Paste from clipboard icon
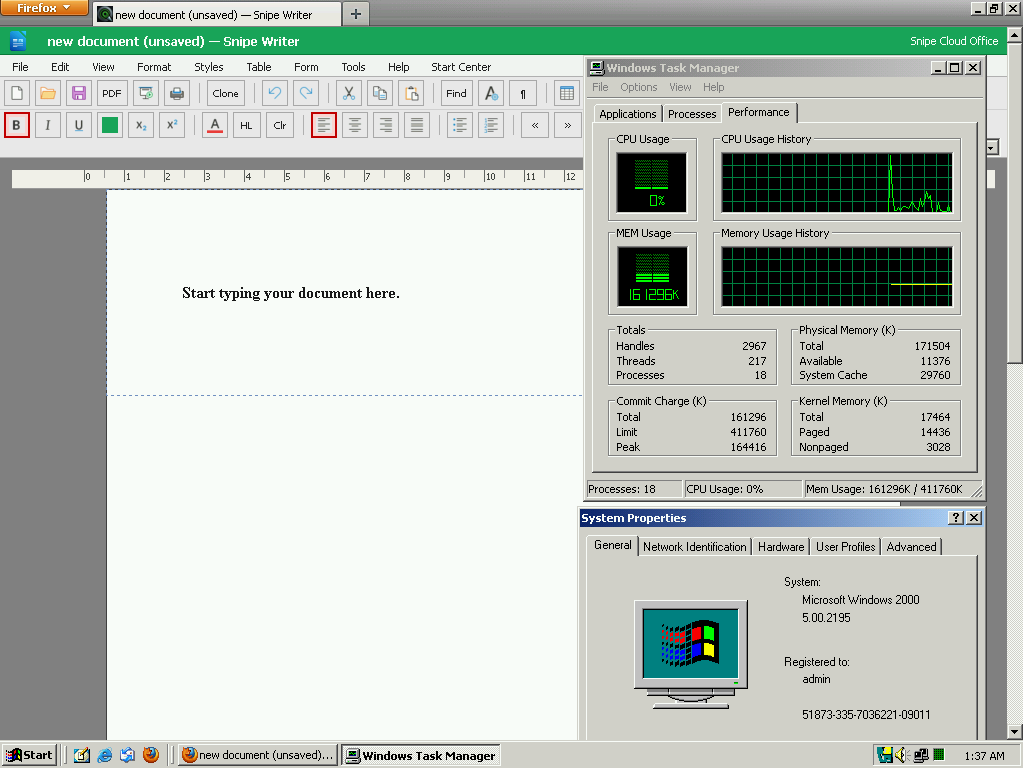The width and height of the screenshot is (1023, 768). [411, 93]
